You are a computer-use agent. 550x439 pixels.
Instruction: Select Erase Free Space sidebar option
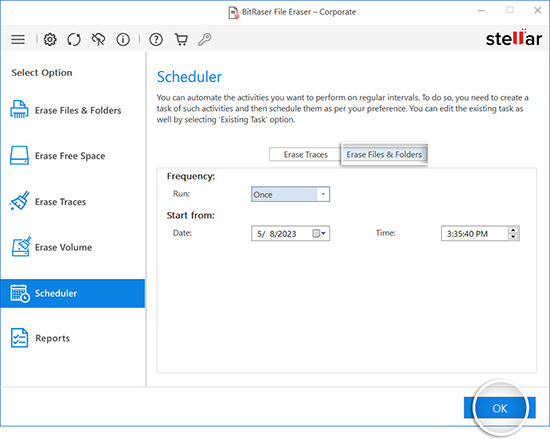(x=73, y=156)
